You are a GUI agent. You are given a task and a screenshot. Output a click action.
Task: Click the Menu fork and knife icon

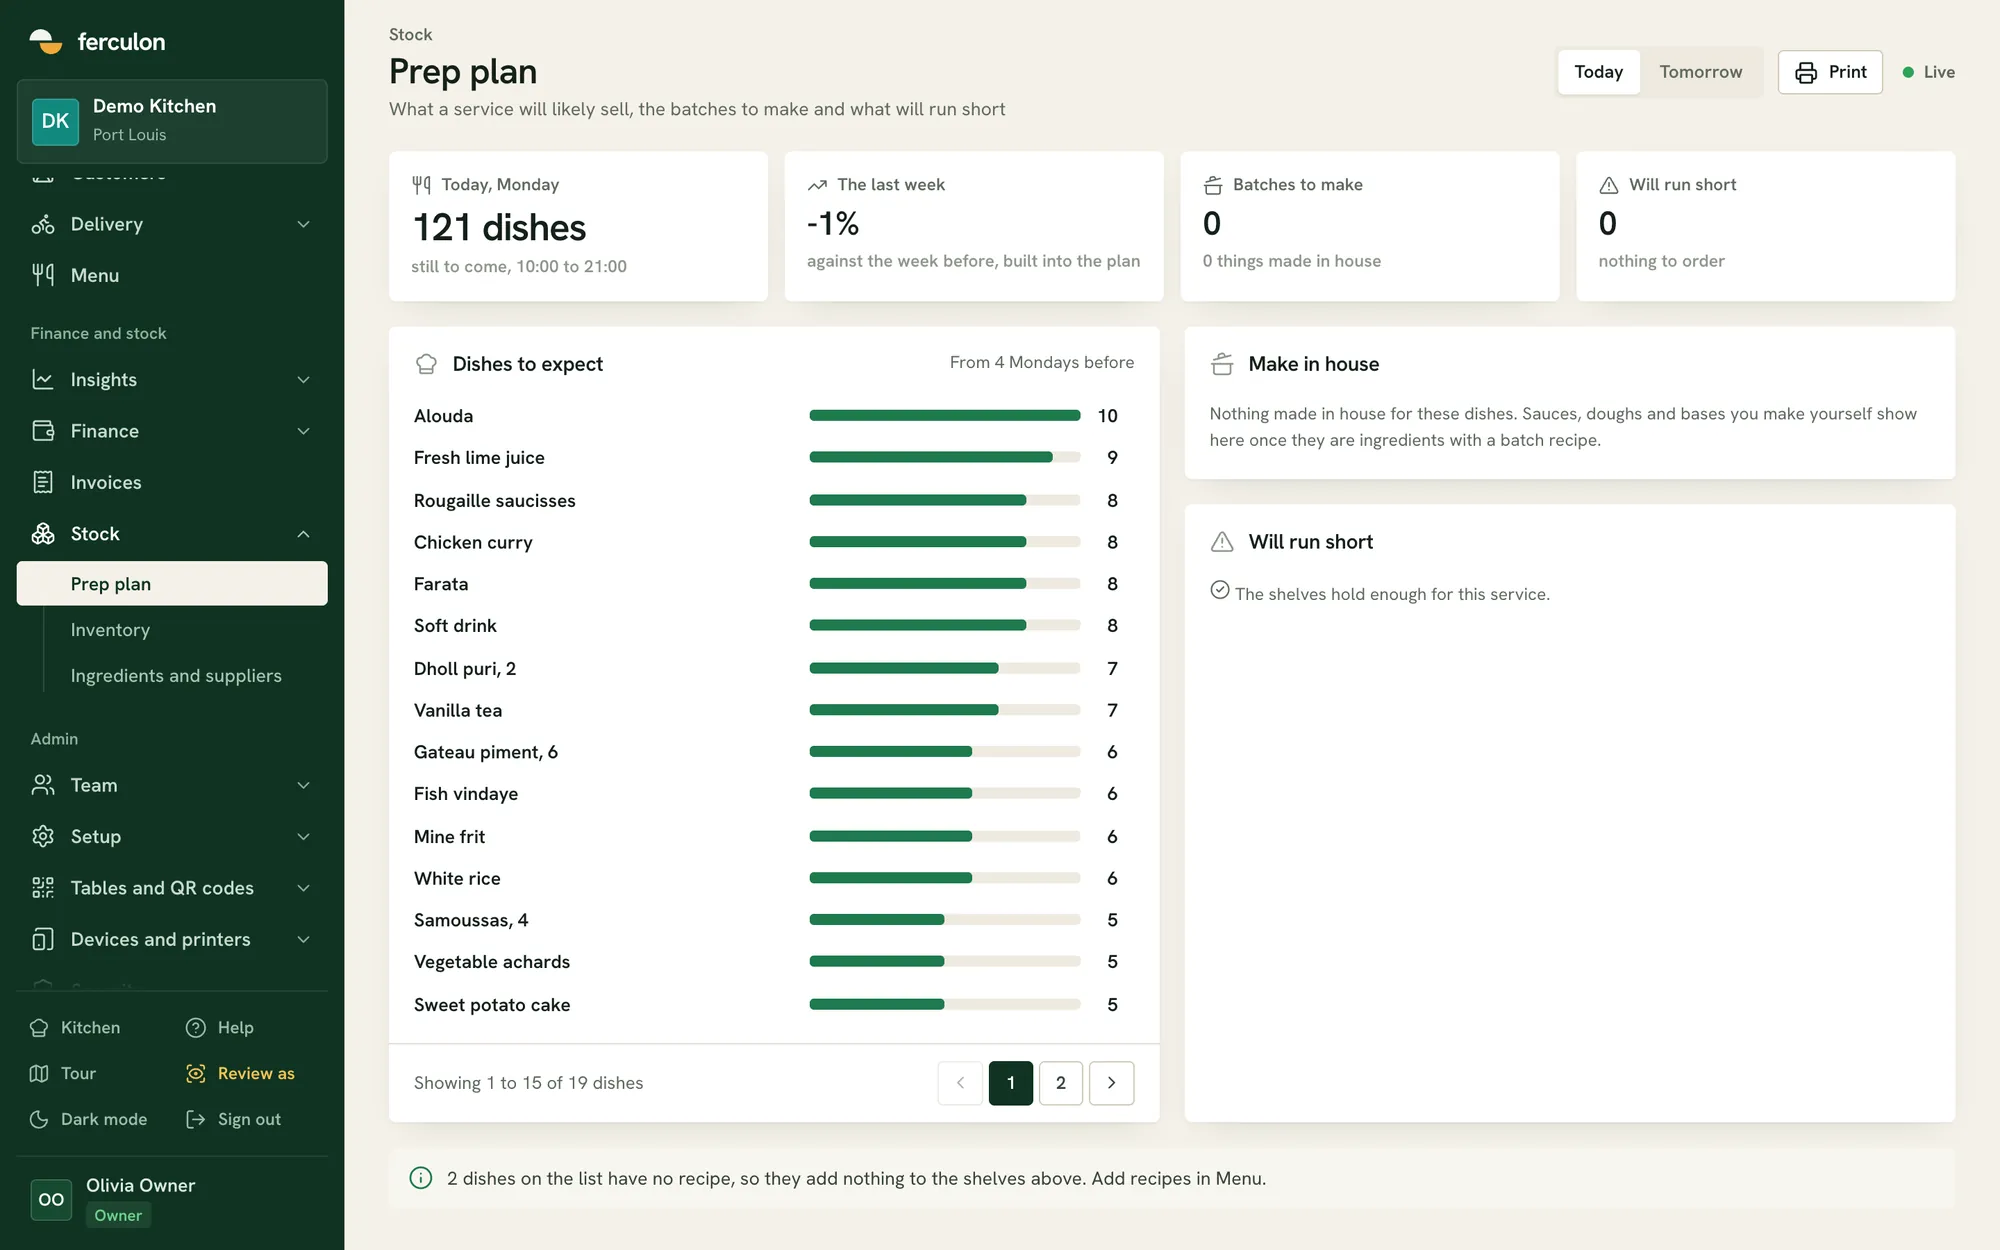coord(43,275)
